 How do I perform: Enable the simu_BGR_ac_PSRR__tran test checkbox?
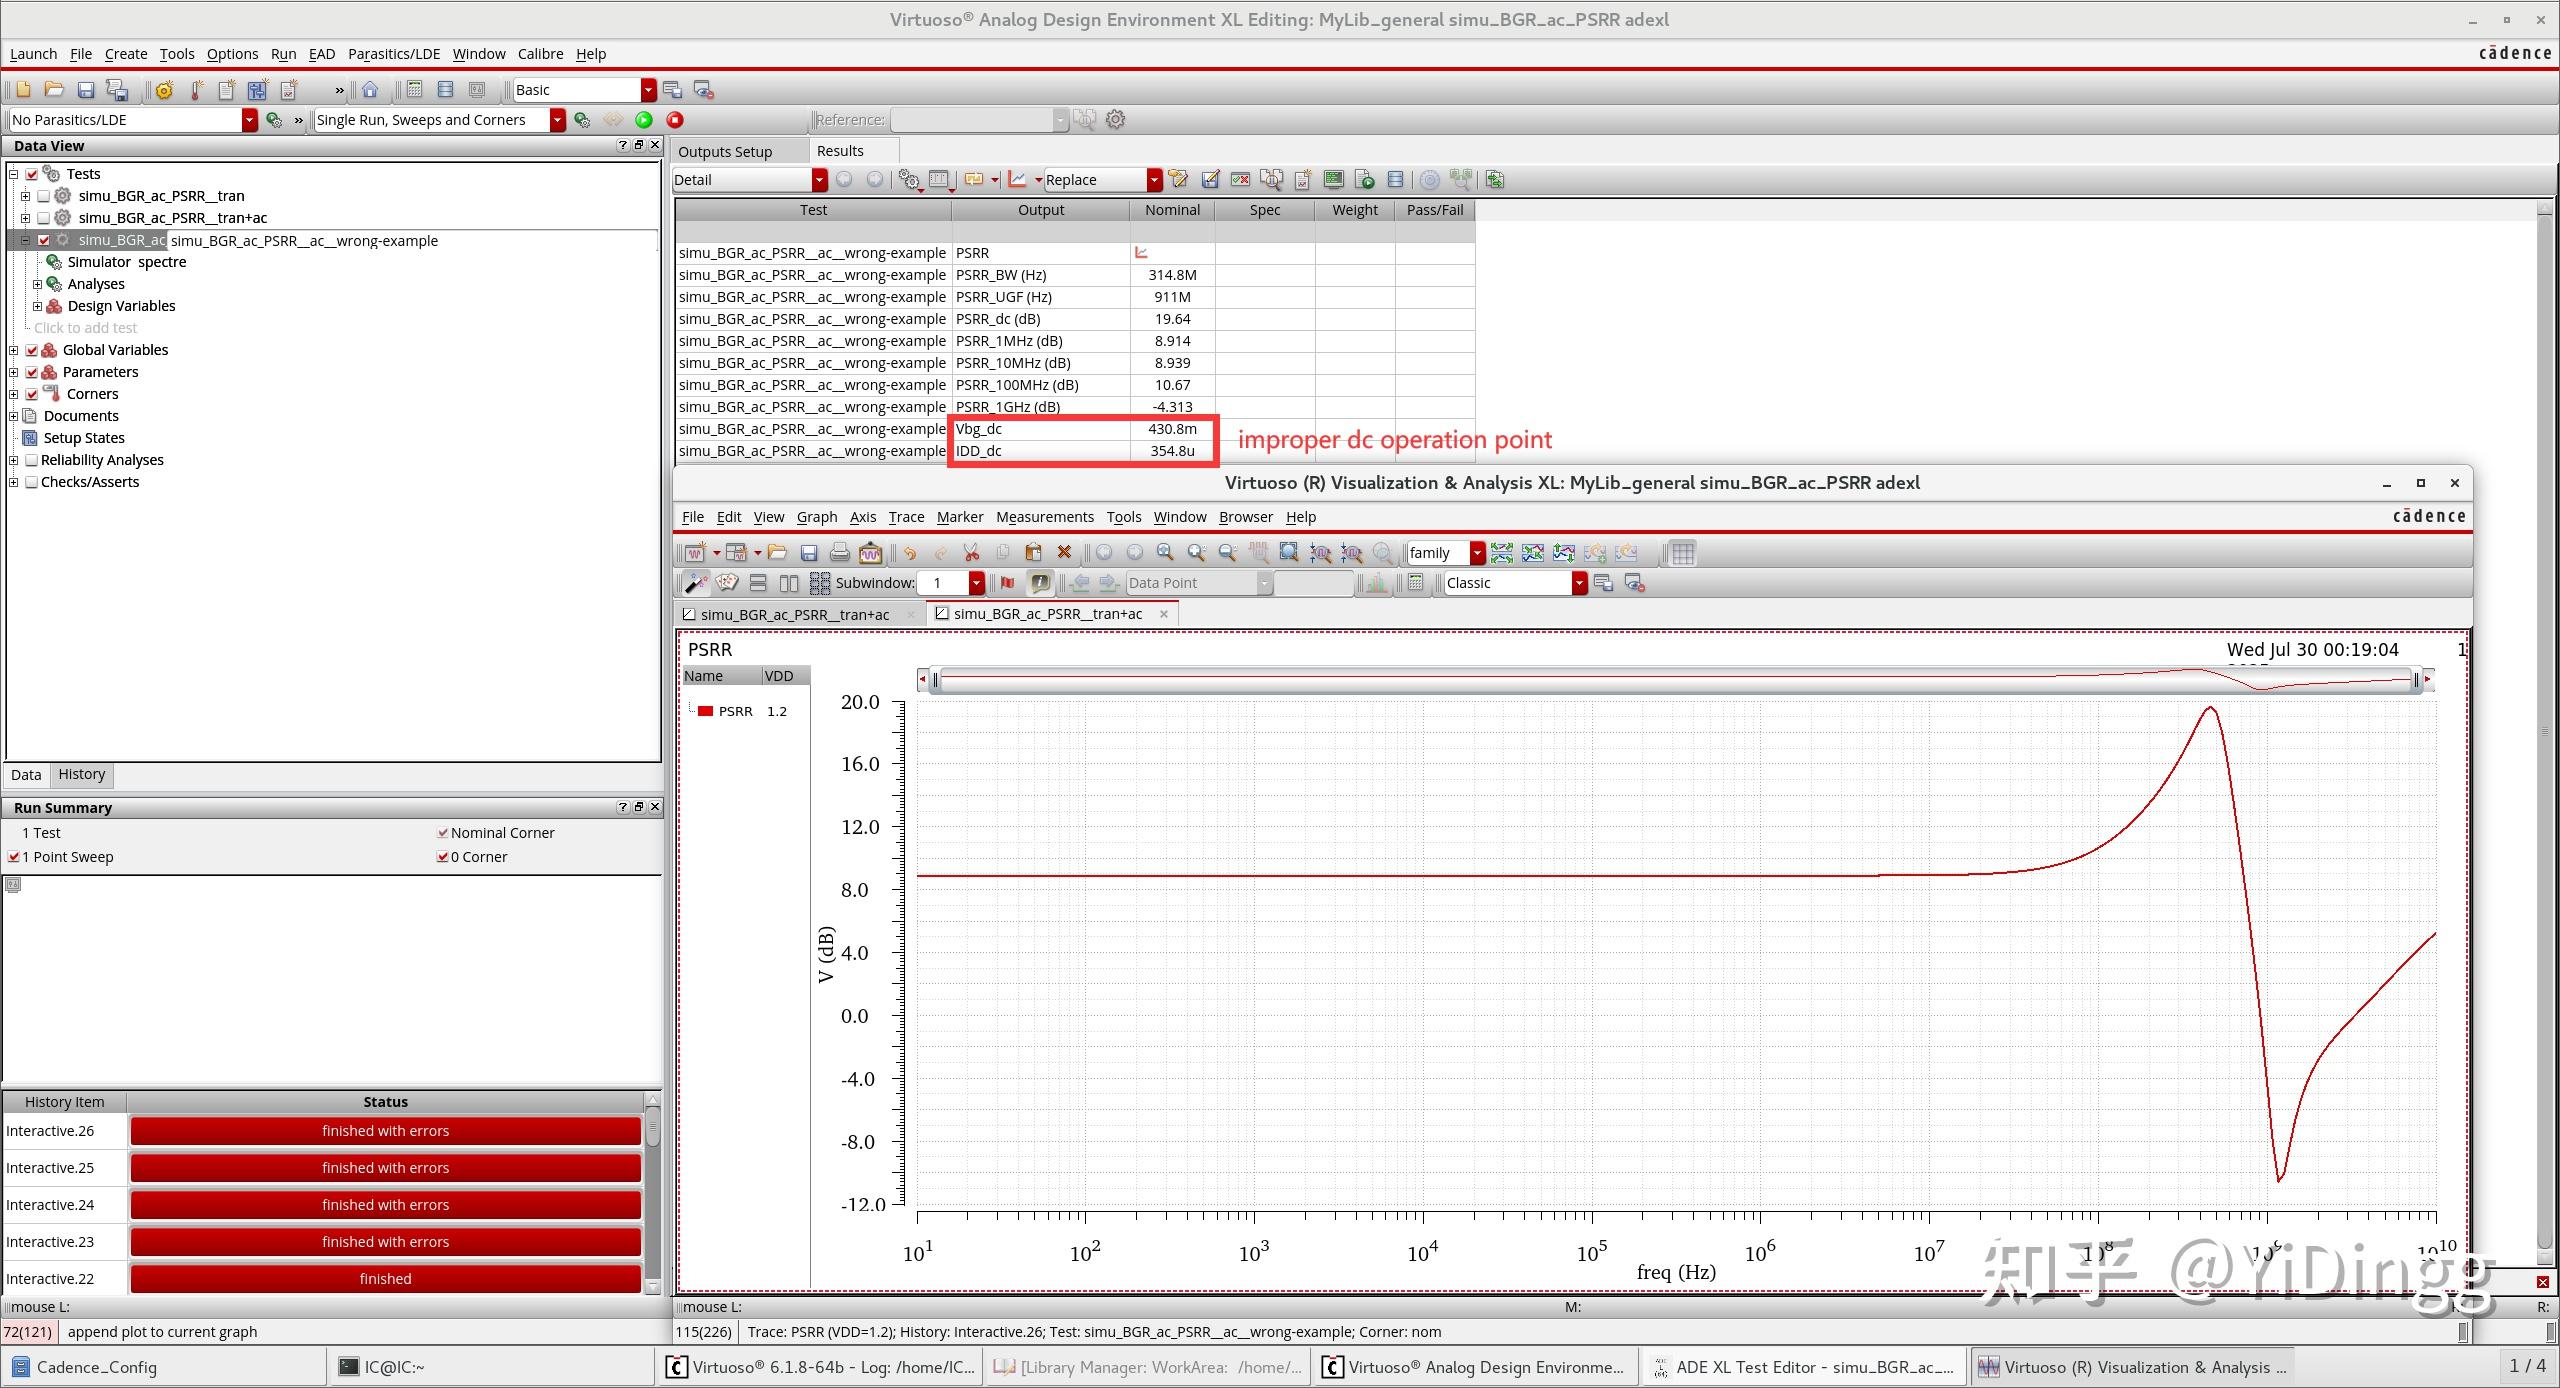43,196
